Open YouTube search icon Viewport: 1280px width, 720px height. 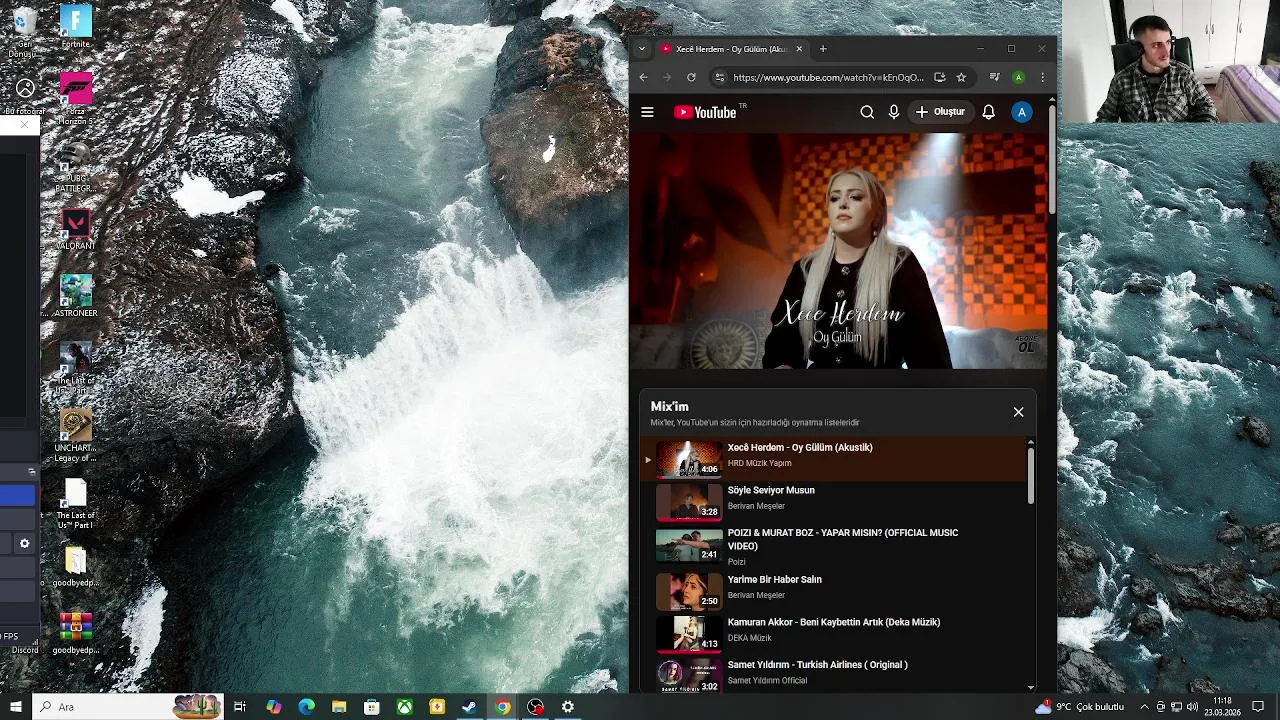tap(867, 112)
